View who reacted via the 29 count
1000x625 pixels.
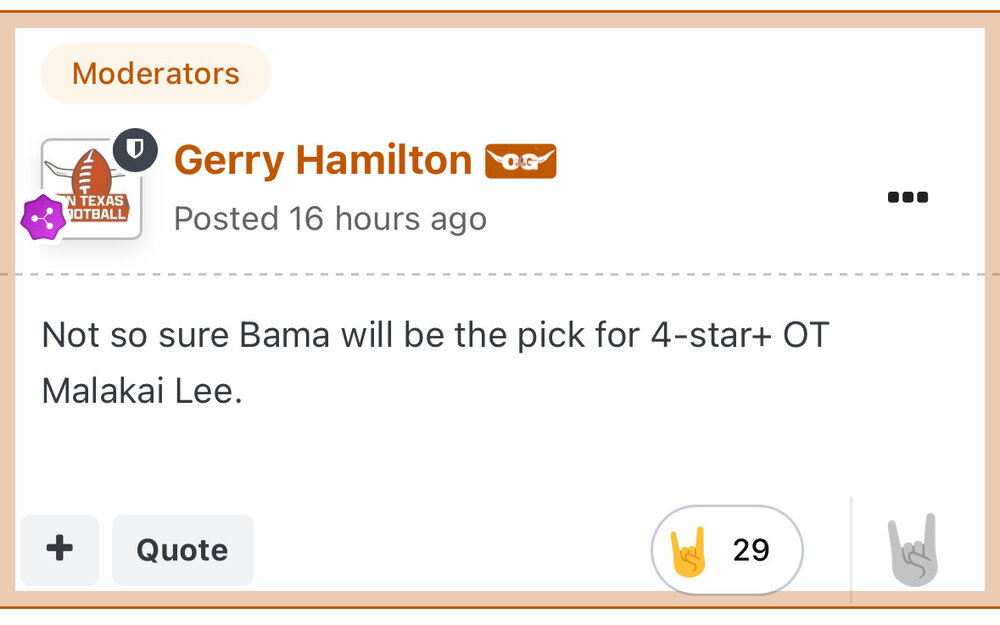(x=750, y=549)
